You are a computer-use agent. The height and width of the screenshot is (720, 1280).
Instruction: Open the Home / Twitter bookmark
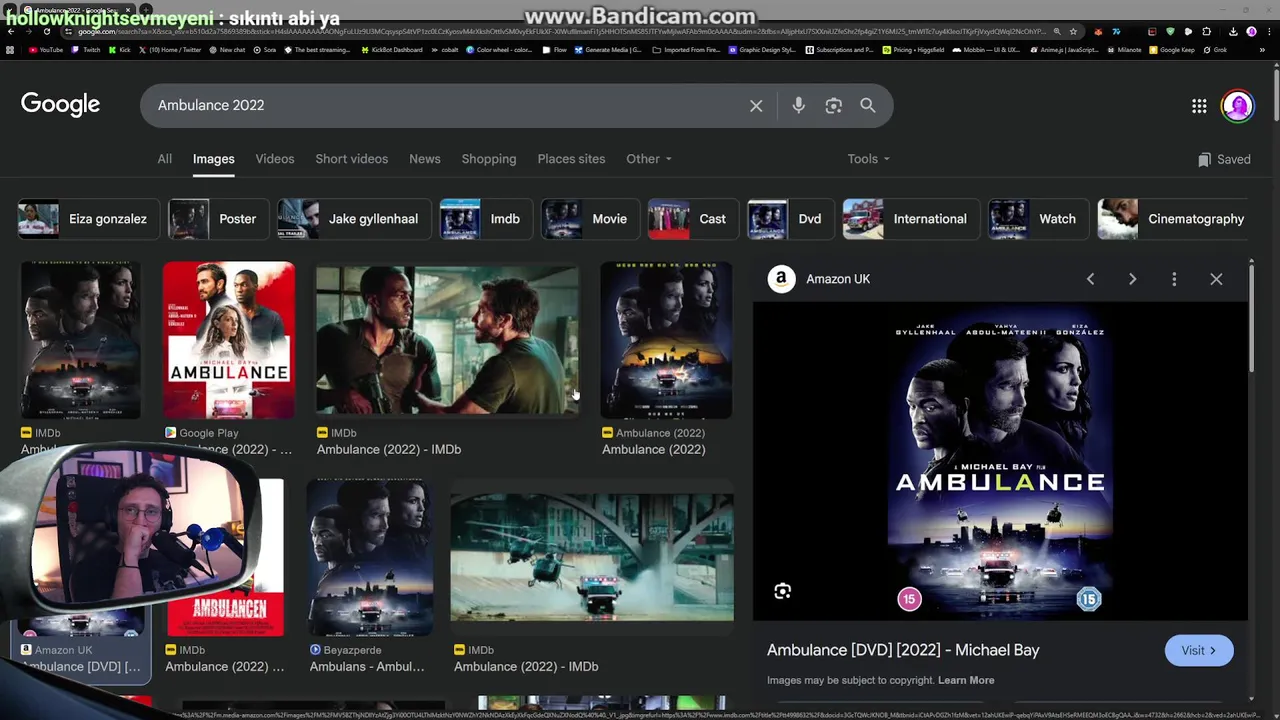pos(170,50)
